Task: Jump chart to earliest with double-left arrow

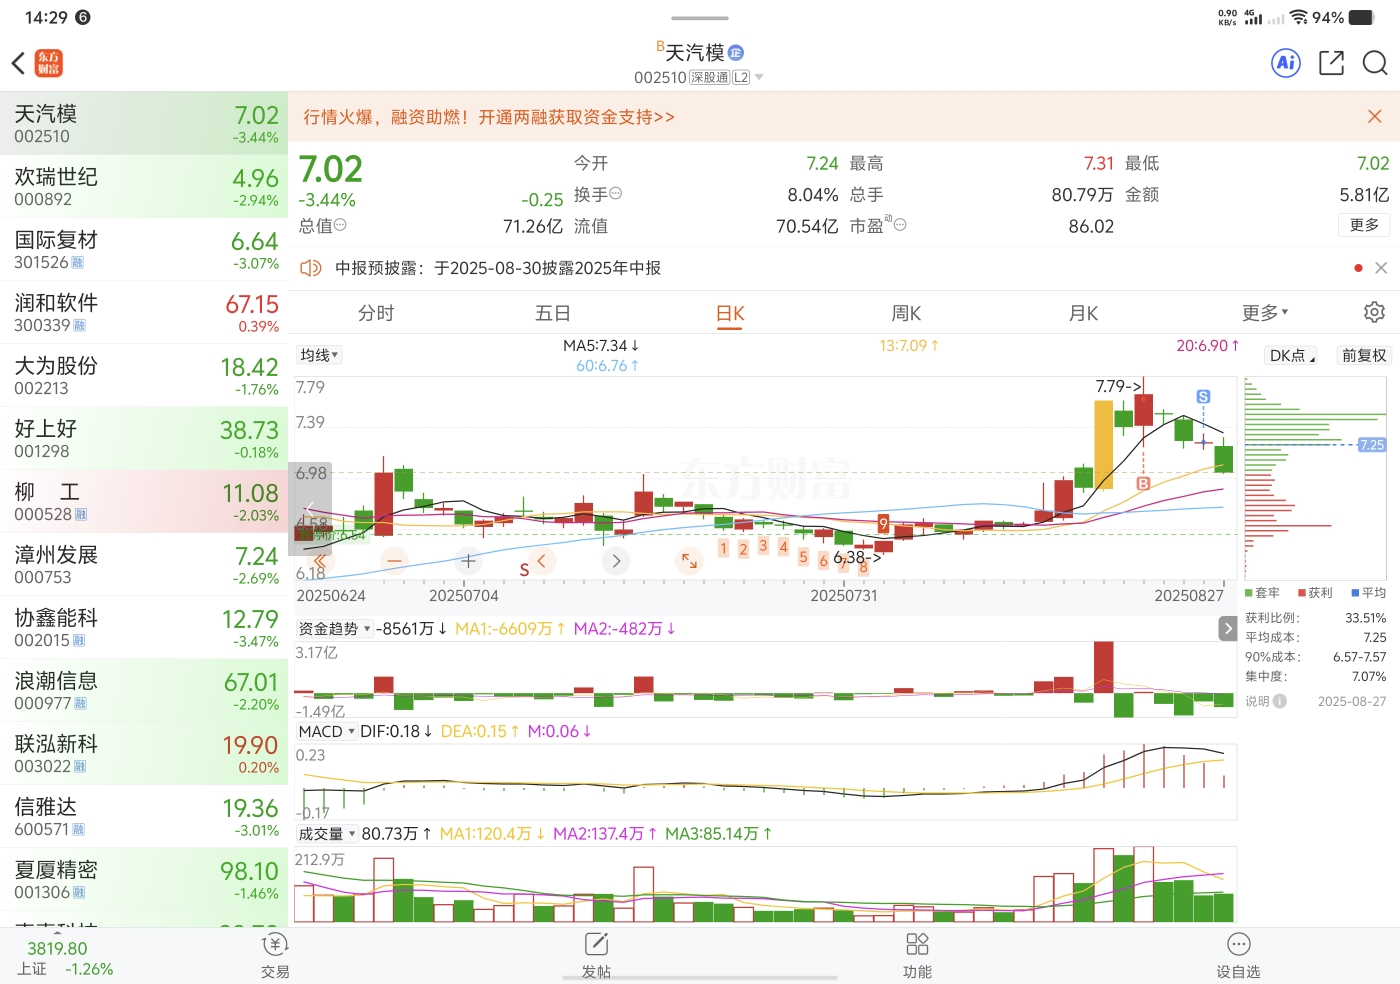Action: 320,561
